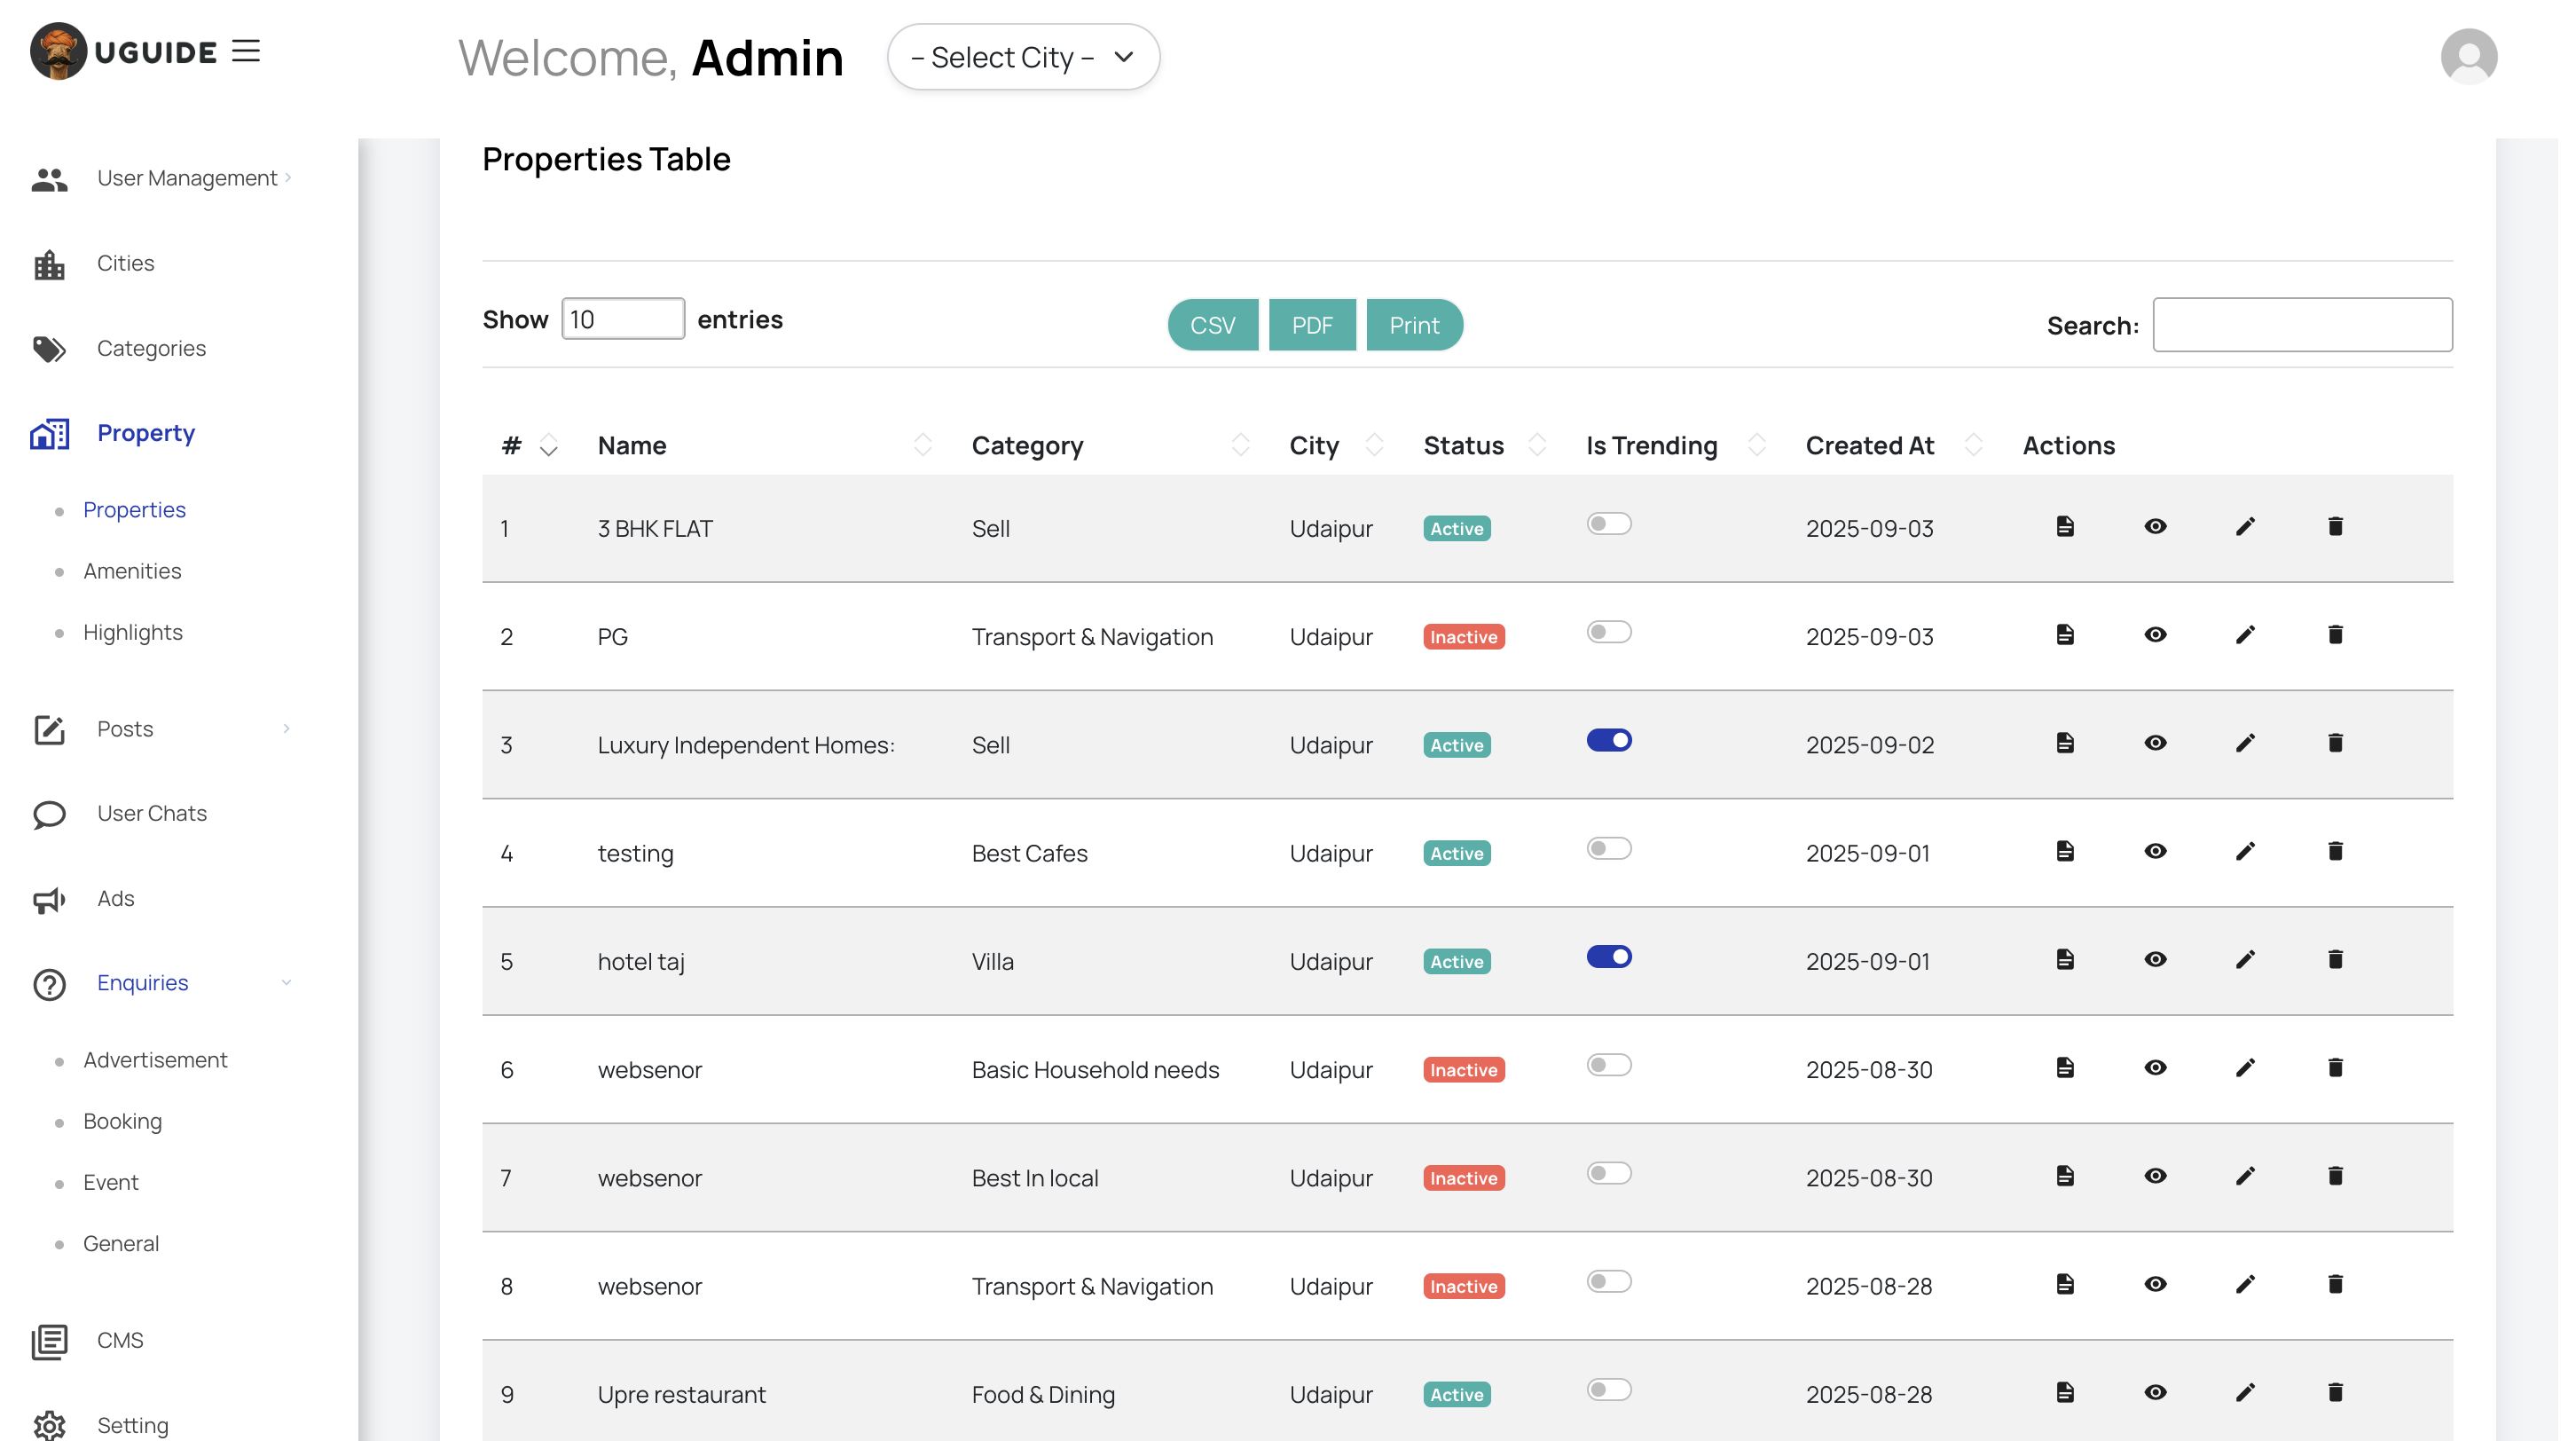The image size is (2576, 1441).
Task: View Luxury Independent Homes with eye icon
Action: (x=2155, y=743)
